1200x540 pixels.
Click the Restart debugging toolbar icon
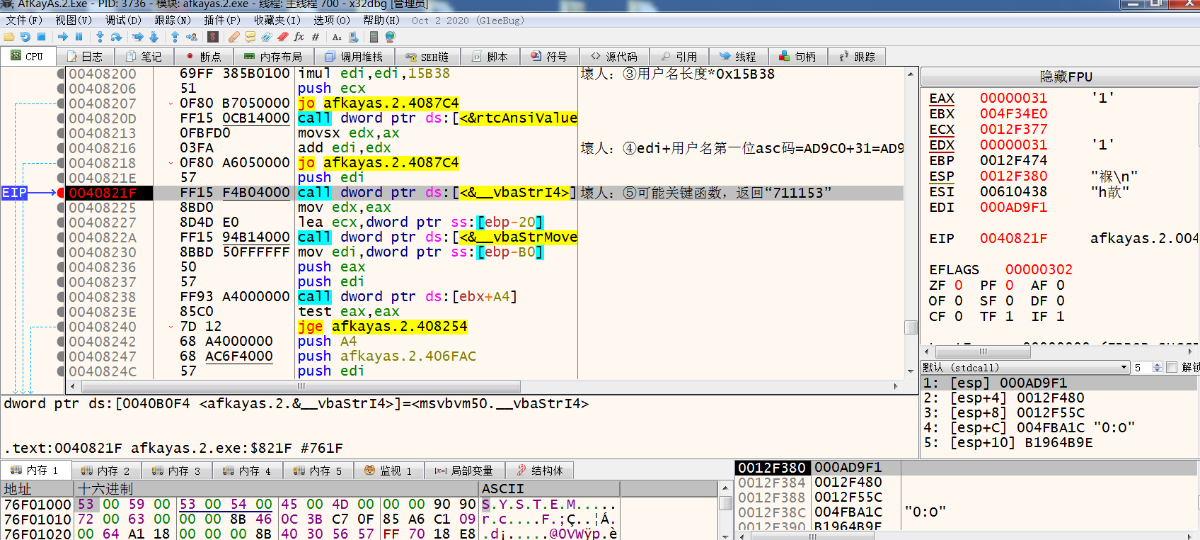(25, 36)
